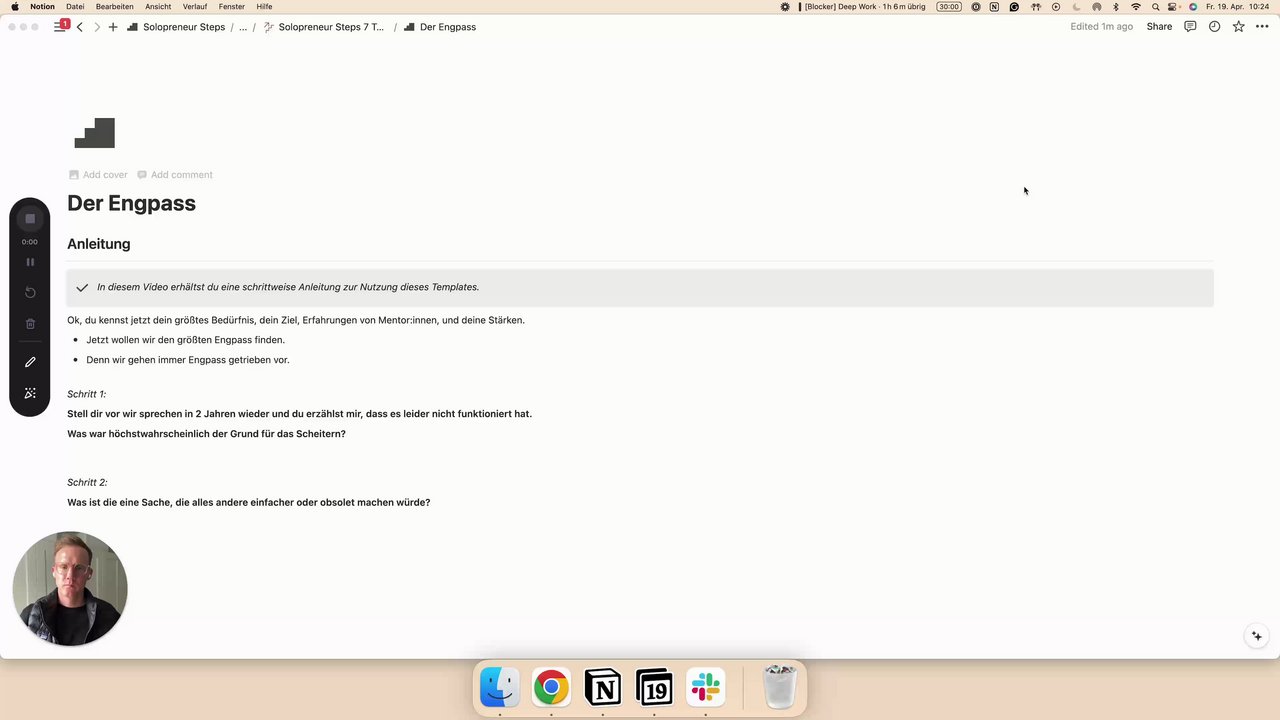This screenshot has width=1280, height=720.
Task: Open Finder from the Dock
Action: click(500, 688)
